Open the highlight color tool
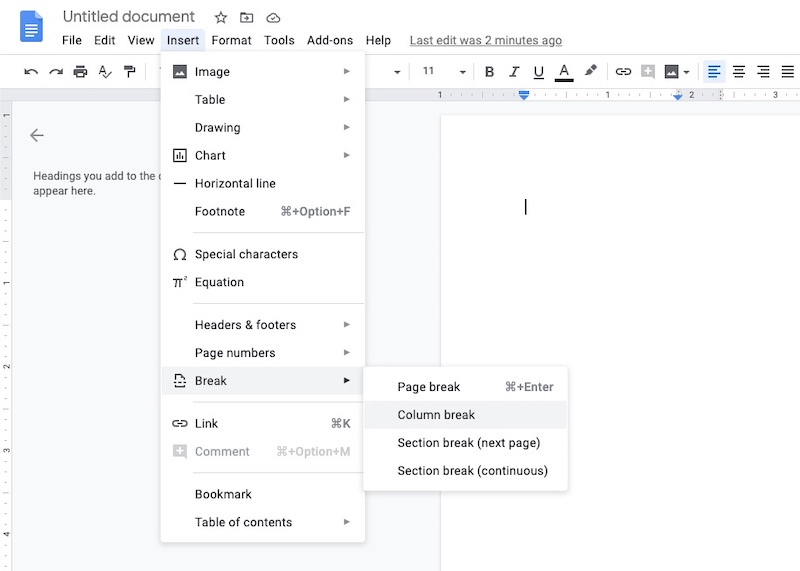This screenshot has height=571, width=800. pos(590,70)
